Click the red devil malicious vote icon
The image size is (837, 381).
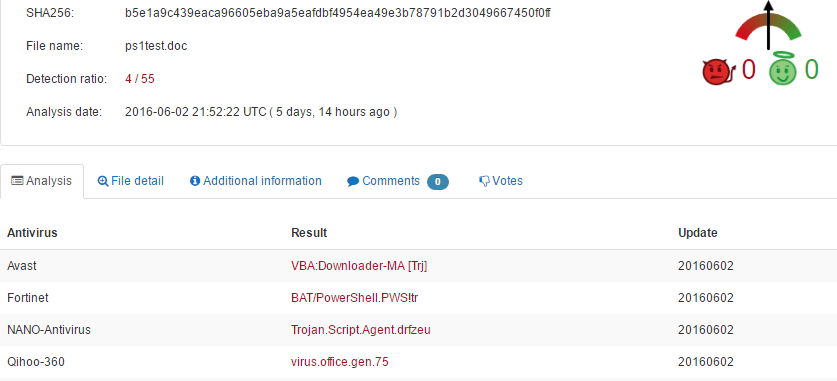pos(719,72)
